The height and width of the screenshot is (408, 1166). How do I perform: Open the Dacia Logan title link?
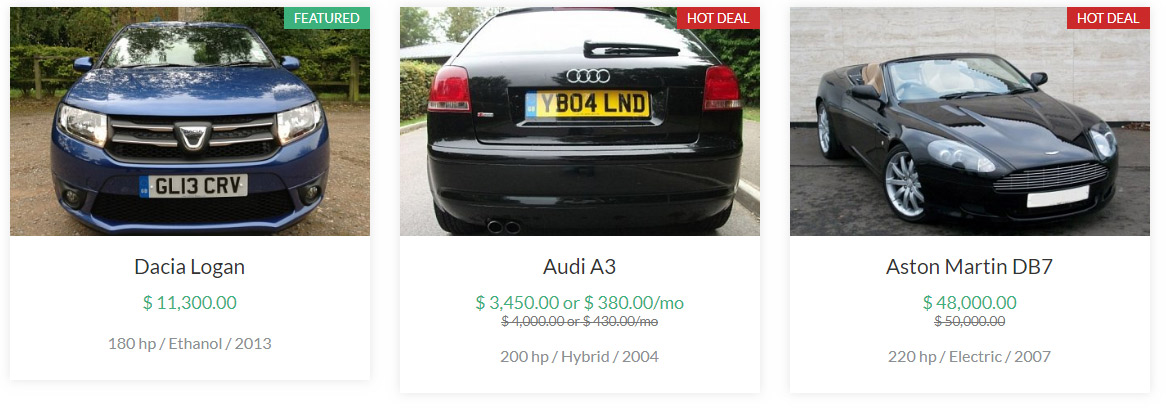[190, 267]
